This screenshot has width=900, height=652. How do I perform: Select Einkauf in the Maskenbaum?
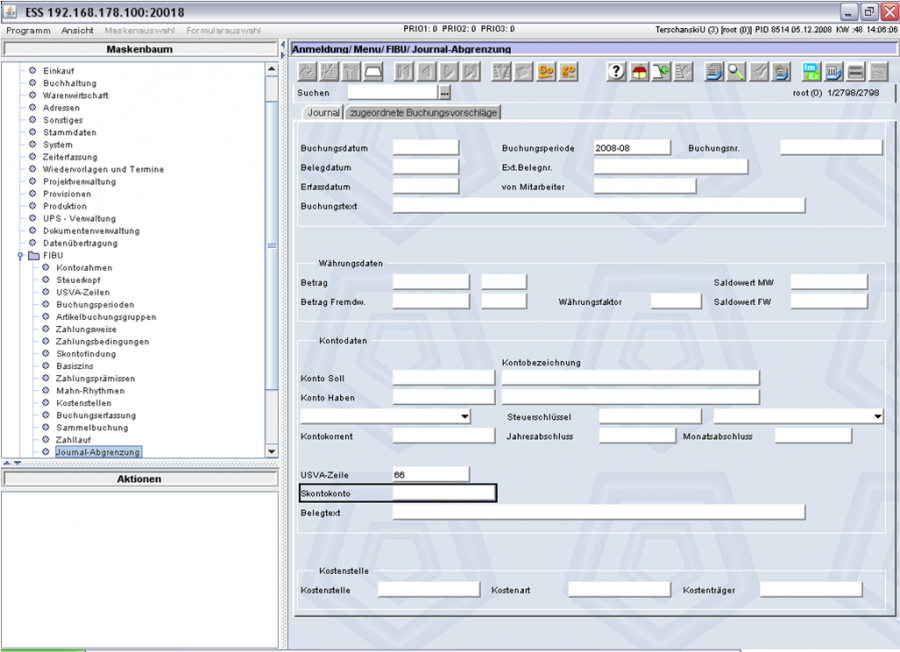59,71
